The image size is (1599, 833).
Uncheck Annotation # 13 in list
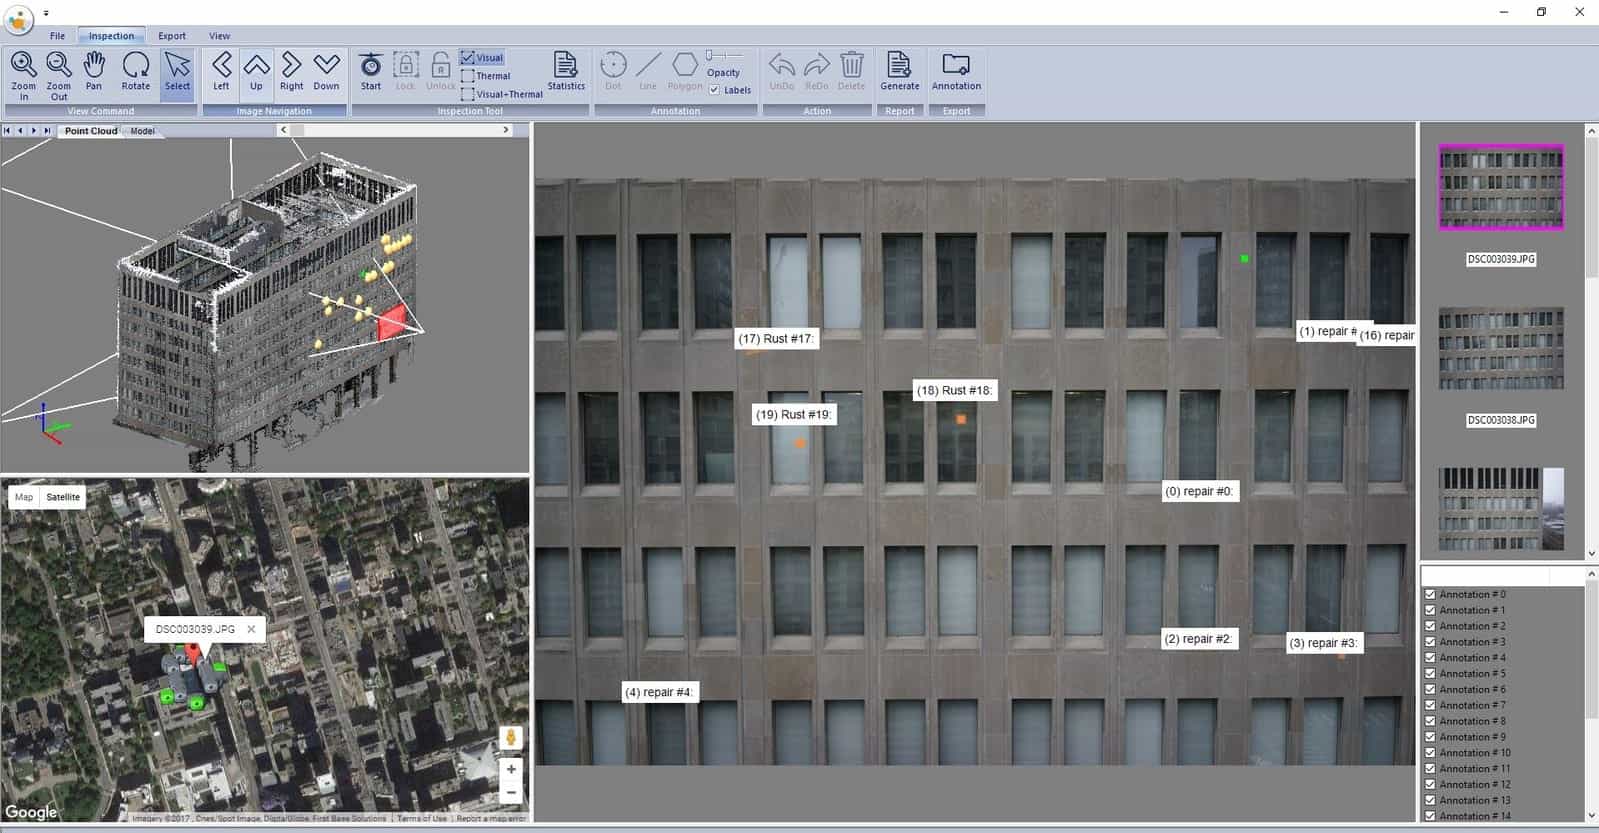1430,800
